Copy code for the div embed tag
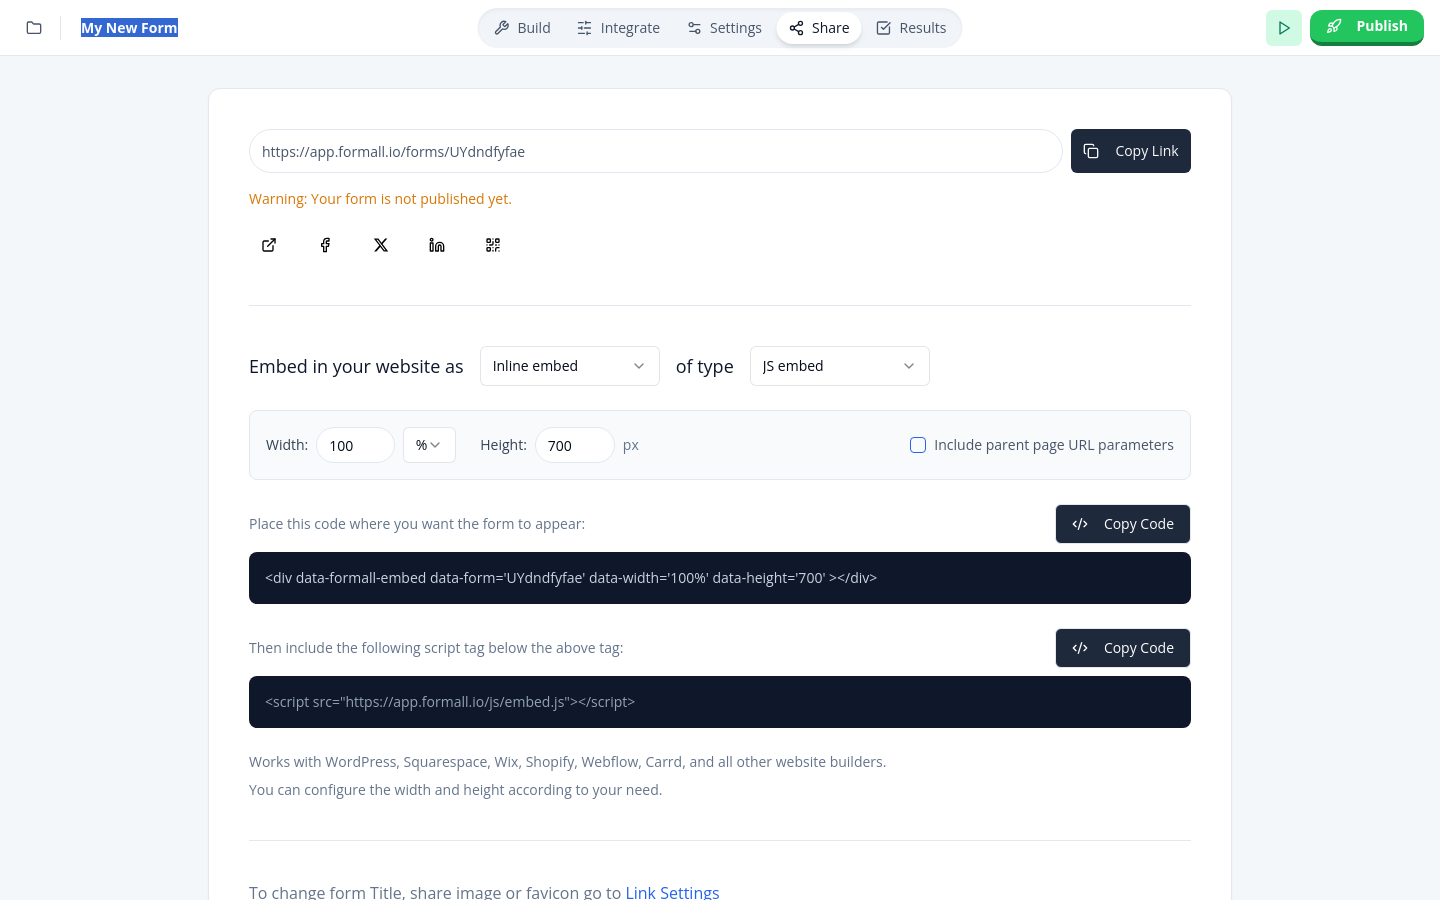Viewport: 1440px width, 900px height. click(x=1123, y=524)
